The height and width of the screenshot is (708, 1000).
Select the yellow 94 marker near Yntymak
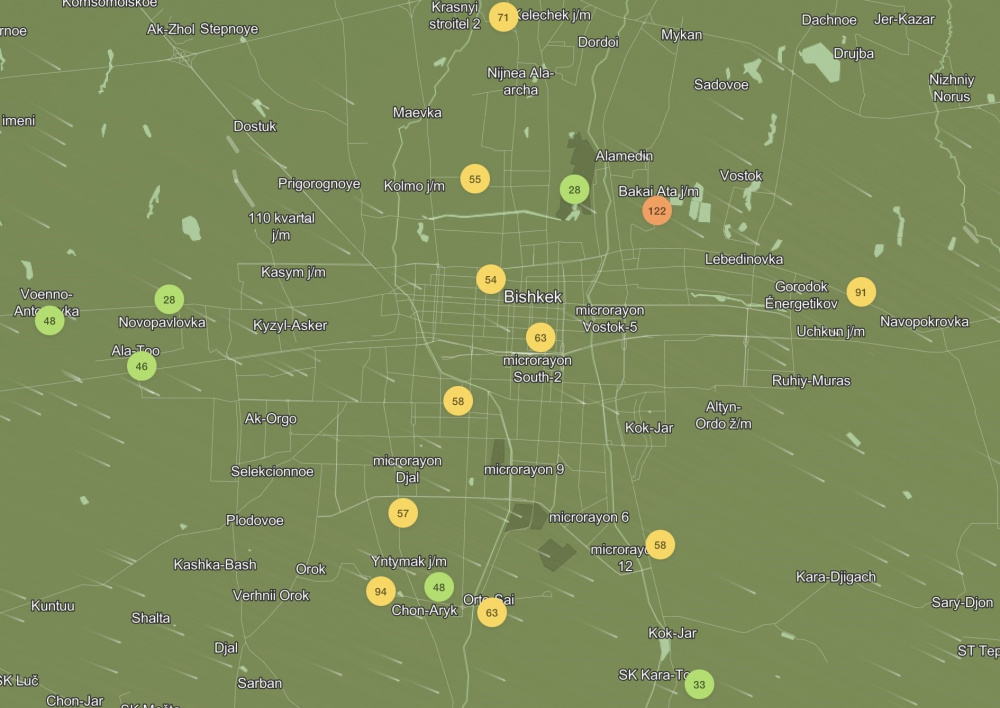(x=380, y=591)
